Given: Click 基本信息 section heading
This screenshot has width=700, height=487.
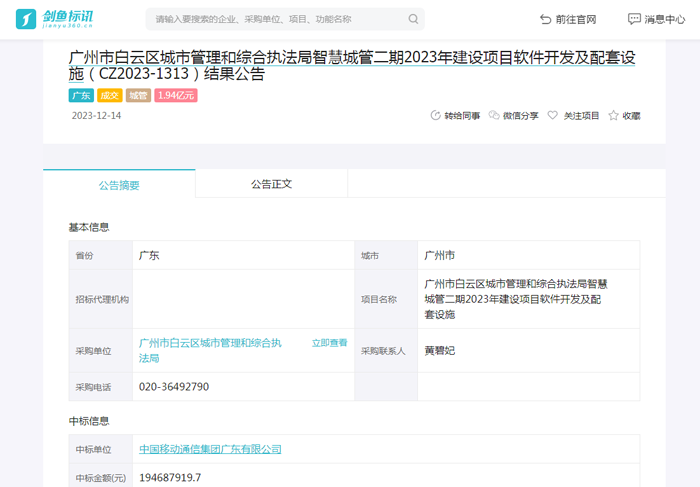Looking at the screenshot, I should tap(89, 227).
